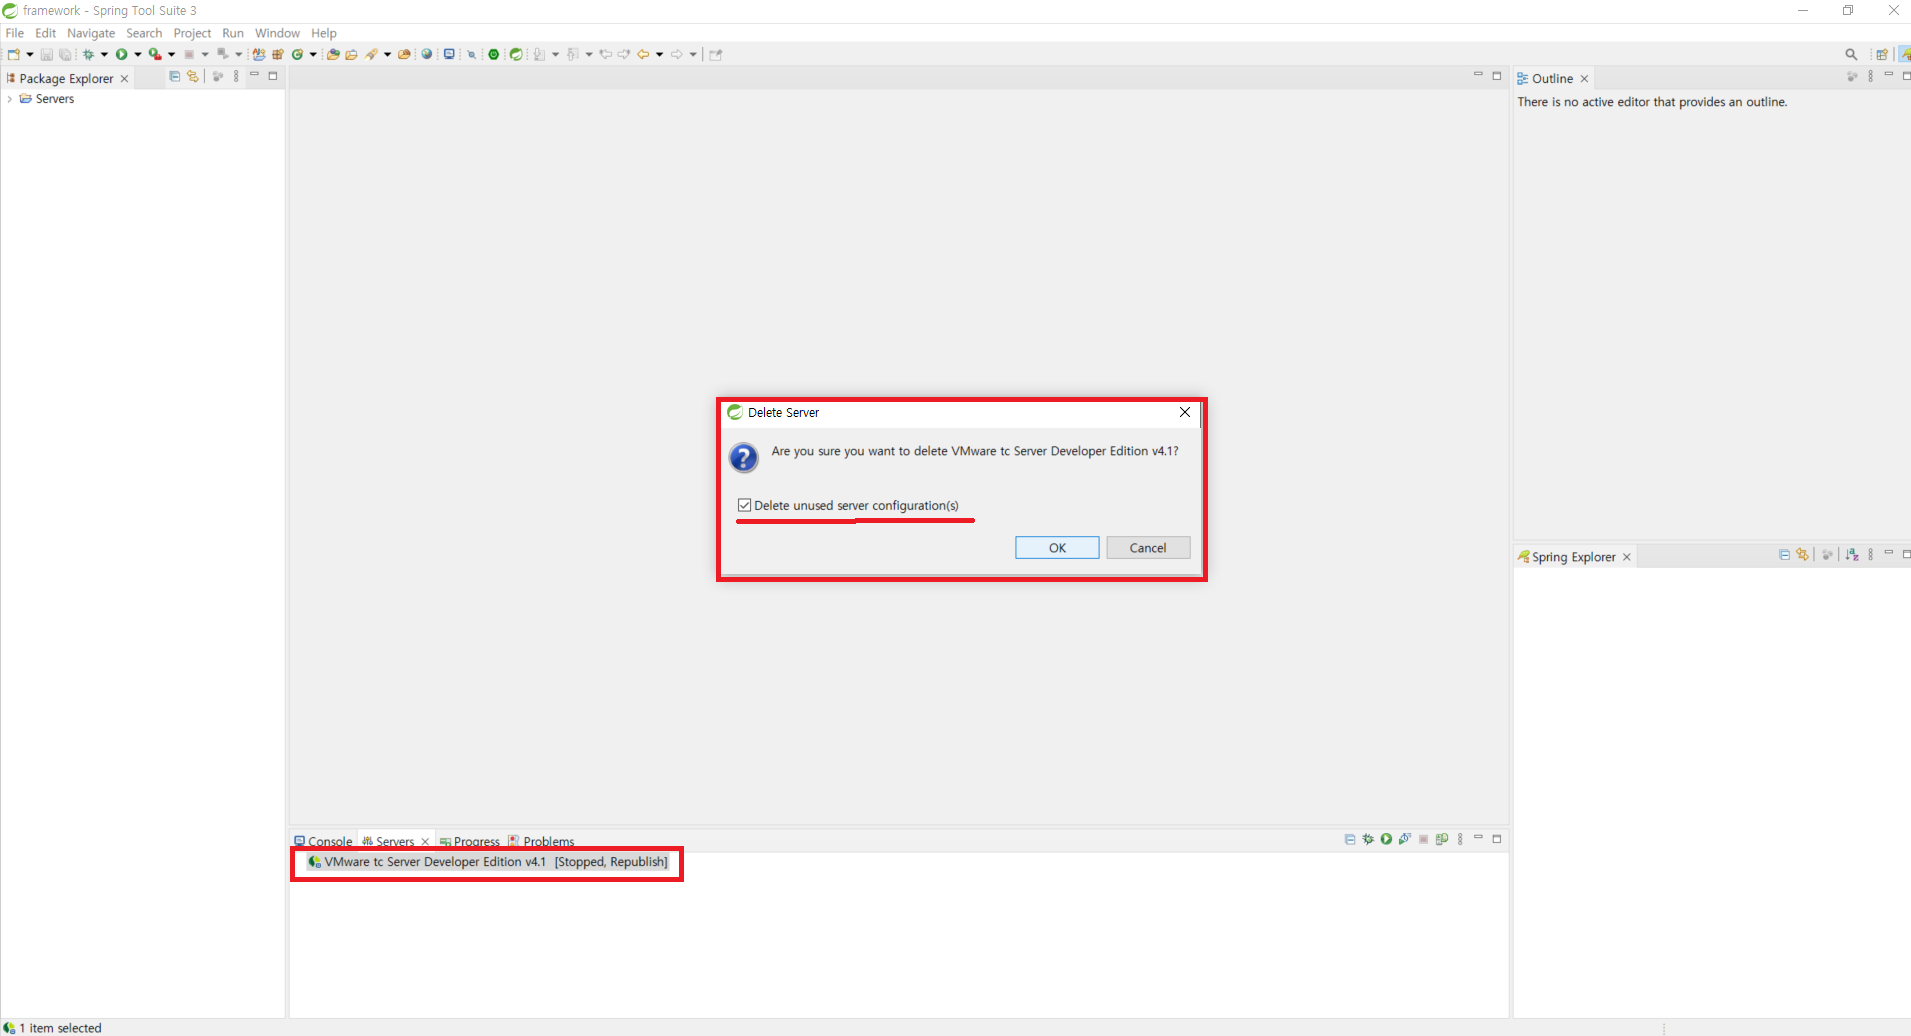Cancel the Delete Server dialog
The height and width of the screenshot is (1036, 1911).
pyautogui.click(x=1148, y=547)
